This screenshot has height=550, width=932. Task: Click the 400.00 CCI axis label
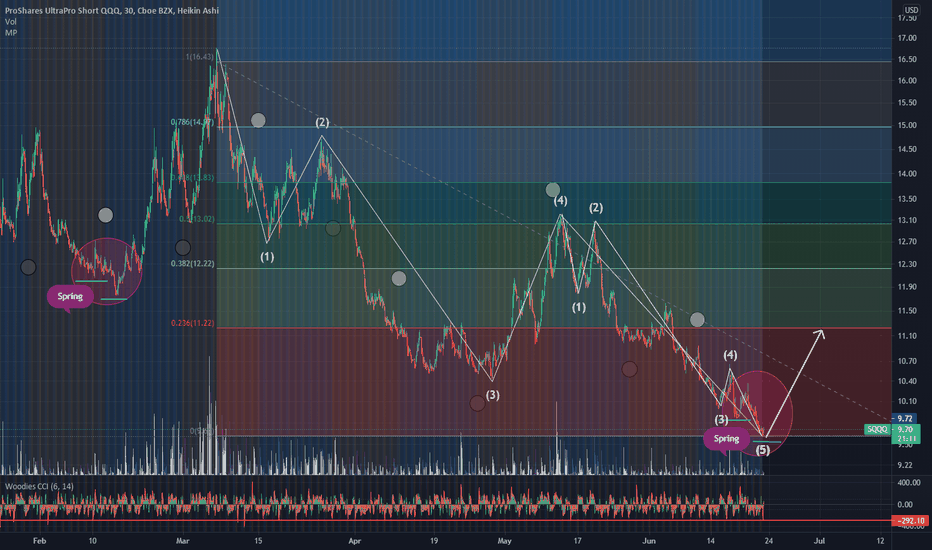pos(909,483)
